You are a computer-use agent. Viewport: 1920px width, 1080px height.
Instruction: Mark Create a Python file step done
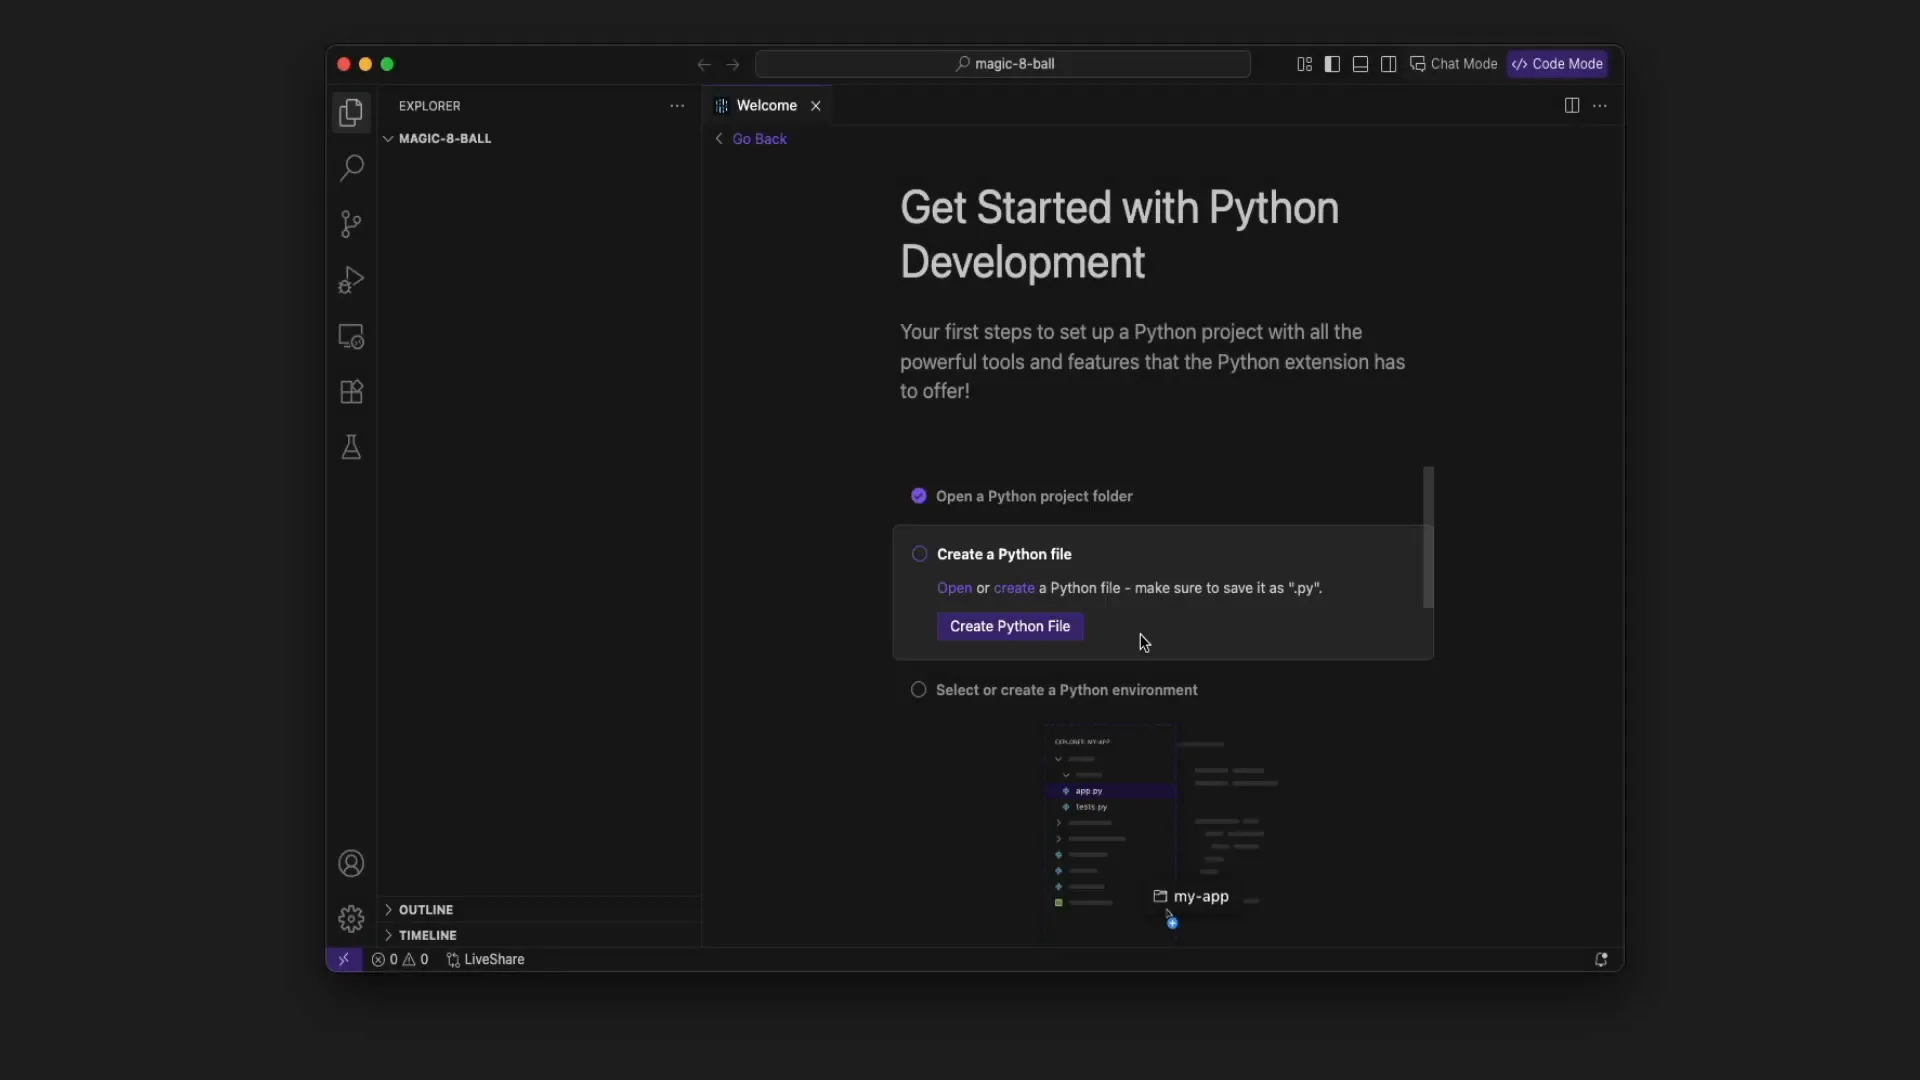919,554
